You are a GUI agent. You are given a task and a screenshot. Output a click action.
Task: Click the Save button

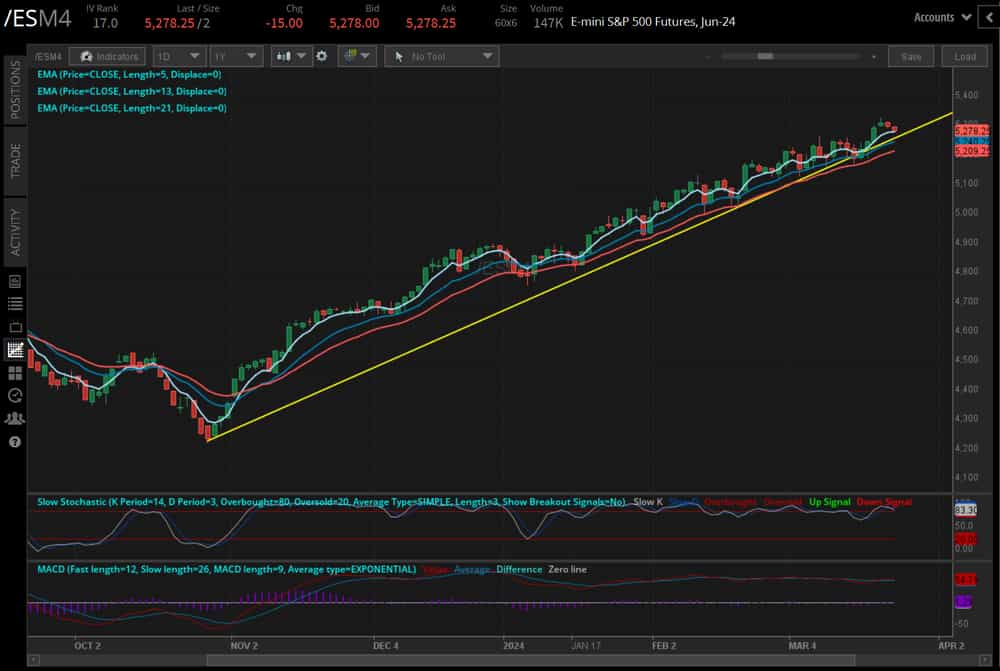[911, 56]
